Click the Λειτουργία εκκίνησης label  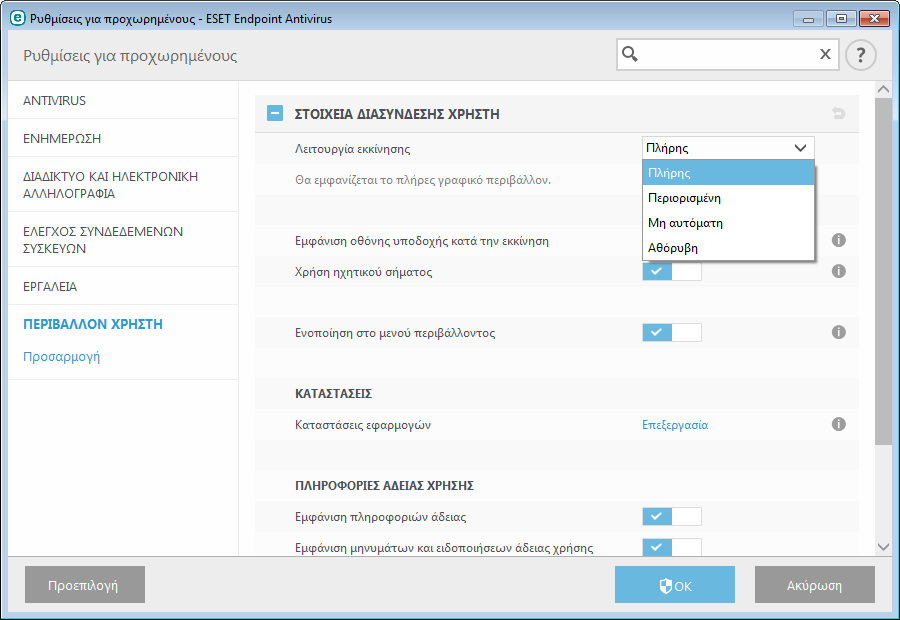352,149
